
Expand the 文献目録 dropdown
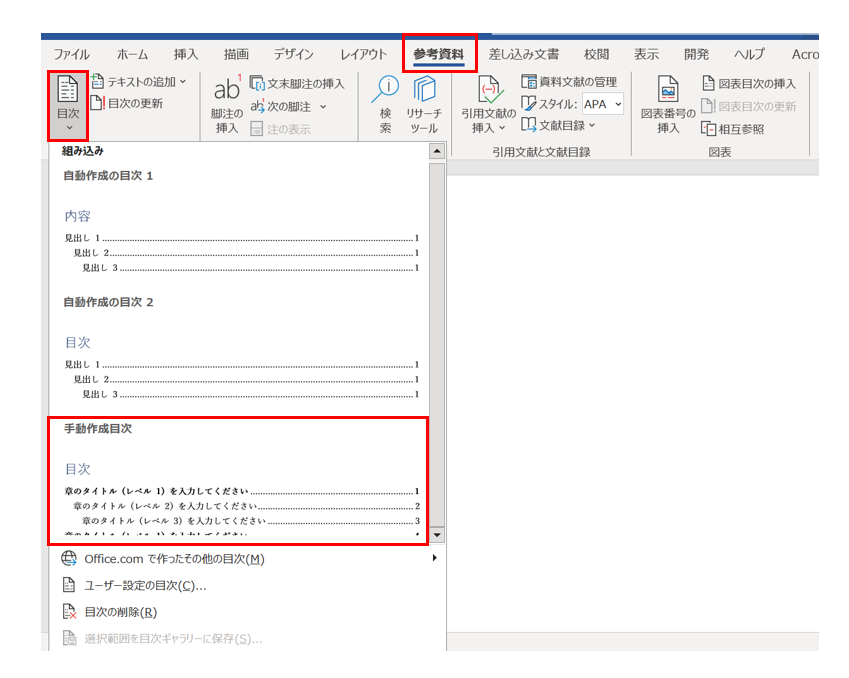tap(592, 125)
